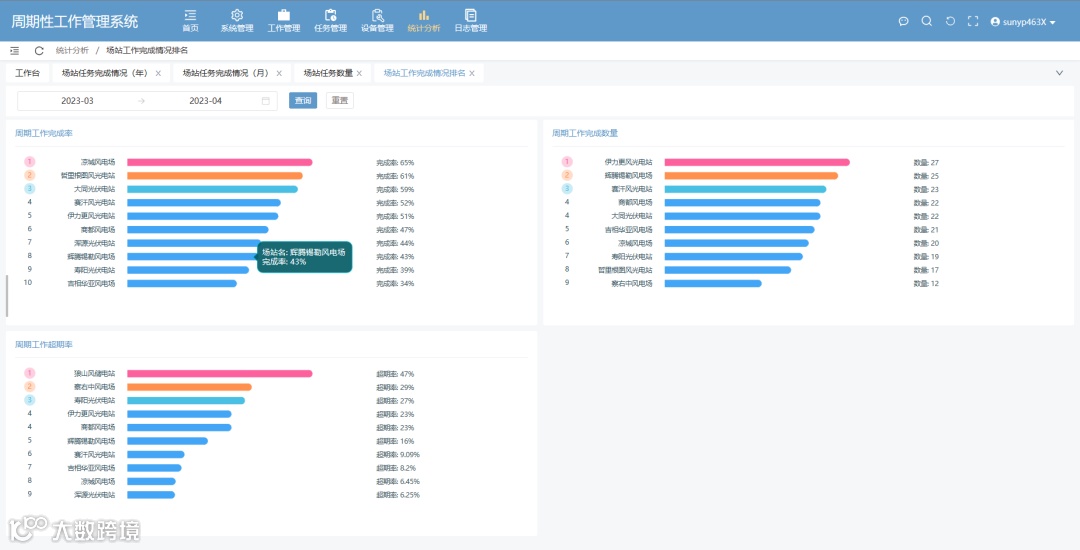
Task: Collapse the sidebar menu toggle icon
Action: tap(14, 51)
